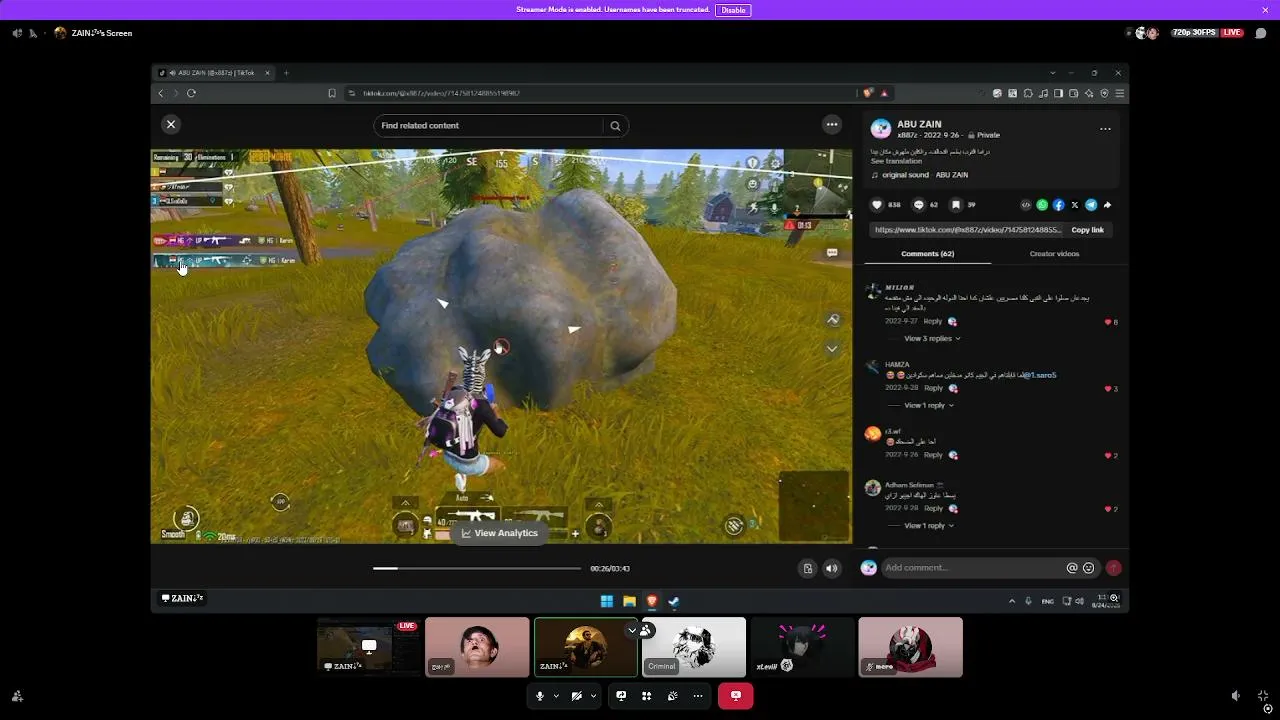Disable Streamer Mode via the banner button
Image resolution: width=1280 pixels, height=720 pixels.
pos(733,10)
